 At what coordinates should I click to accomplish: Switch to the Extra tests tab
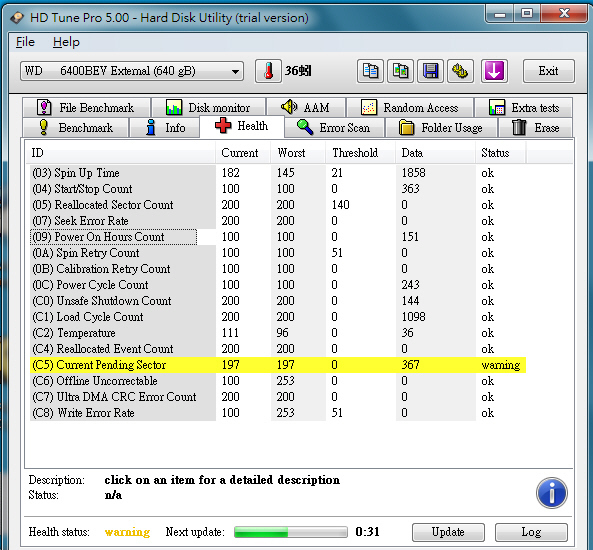coord(524,107)
